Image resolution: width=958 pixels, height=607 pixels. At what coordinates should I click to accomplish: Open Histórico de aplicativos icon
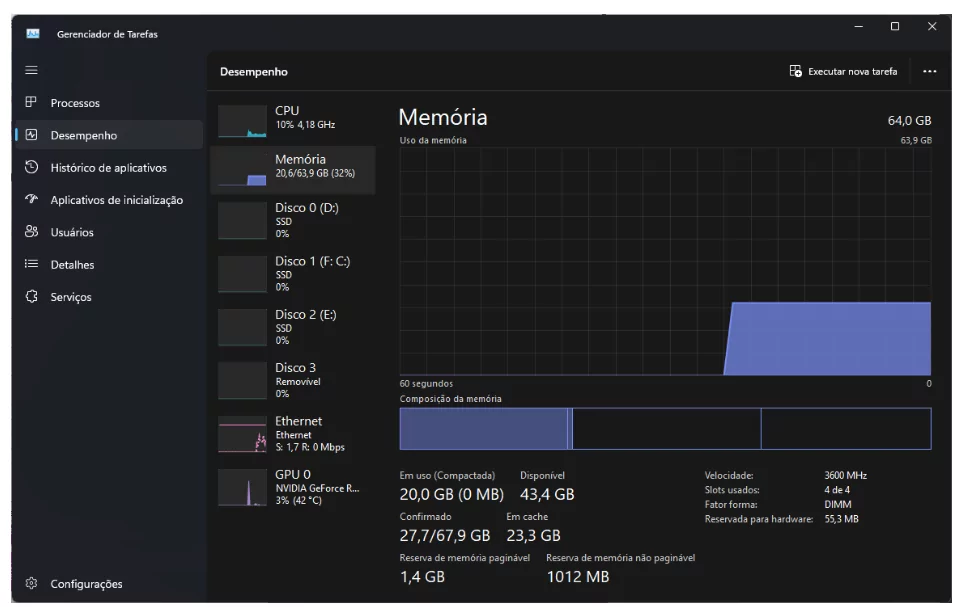(x=31, y=167)
